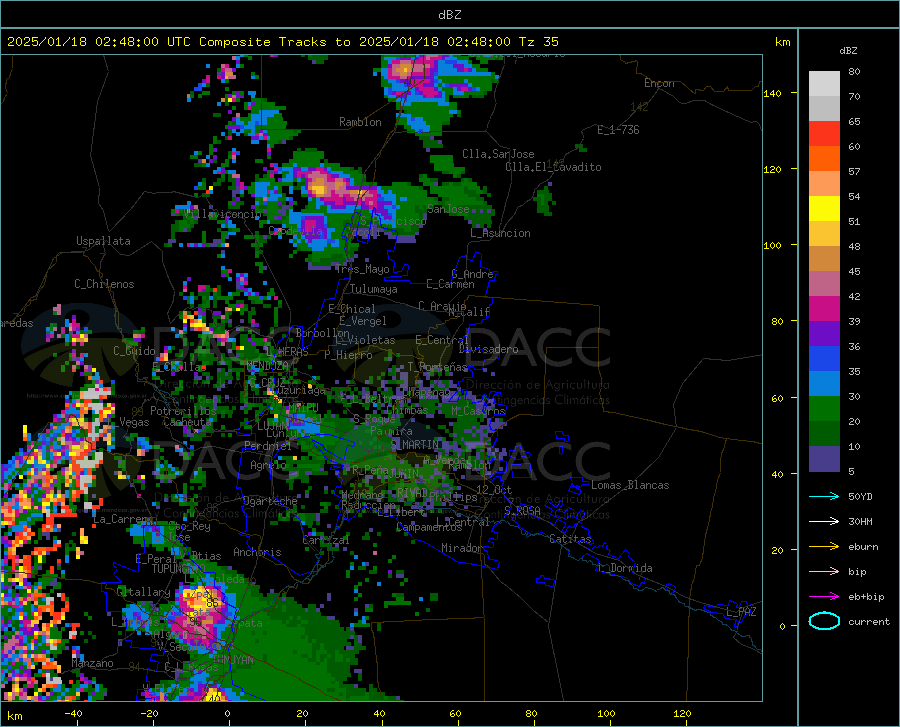Select the 60 dBZ orange color swatch
Viewport: 900px width, 727px height.
[824, 159]
